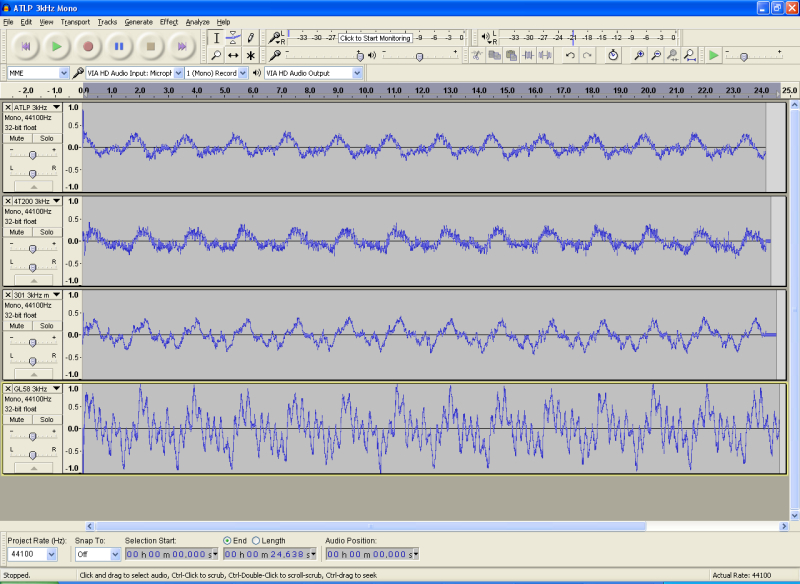Choose the Multi-Tool asterisk icon
The height and width of the screenshot is (584, 800).
click(x=250, y=55)
